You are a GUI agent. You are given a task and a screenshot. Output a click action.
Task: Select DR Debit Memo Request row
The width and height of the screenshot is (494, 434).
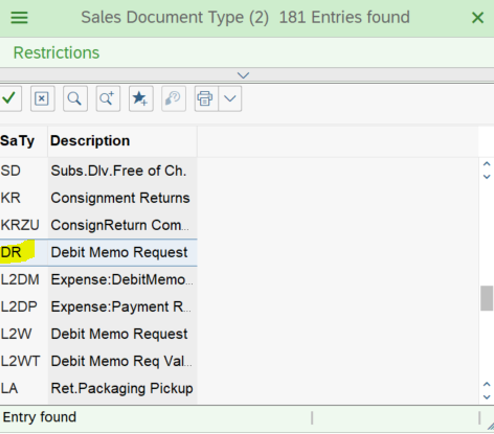98,252
